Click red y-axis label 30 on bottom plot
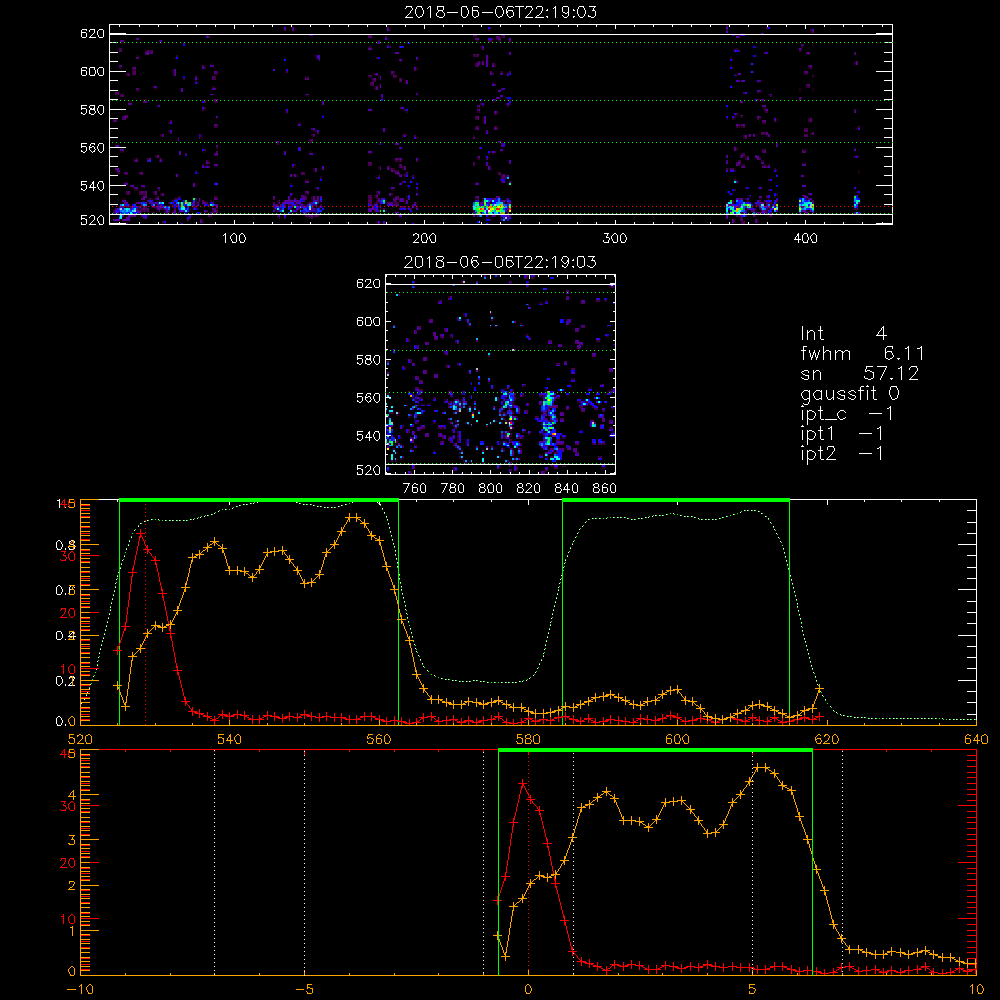This screenshot has width=1000, height=1000. tap(68, 806)
